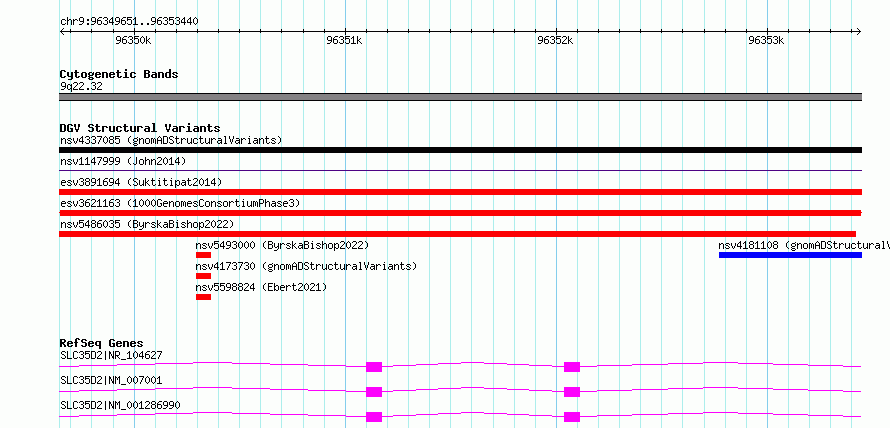Screen dimensions: 890x428
Task: Open the nsv4337085 gnomAD variant label
Action: pyautogui.click(x=171, y=140)
